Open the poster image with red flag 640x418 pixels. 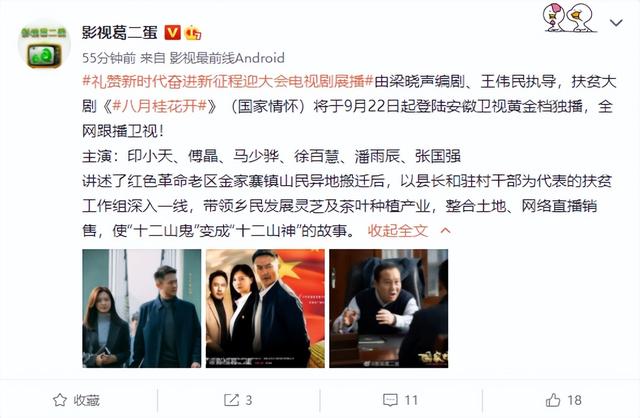[265, 309]
